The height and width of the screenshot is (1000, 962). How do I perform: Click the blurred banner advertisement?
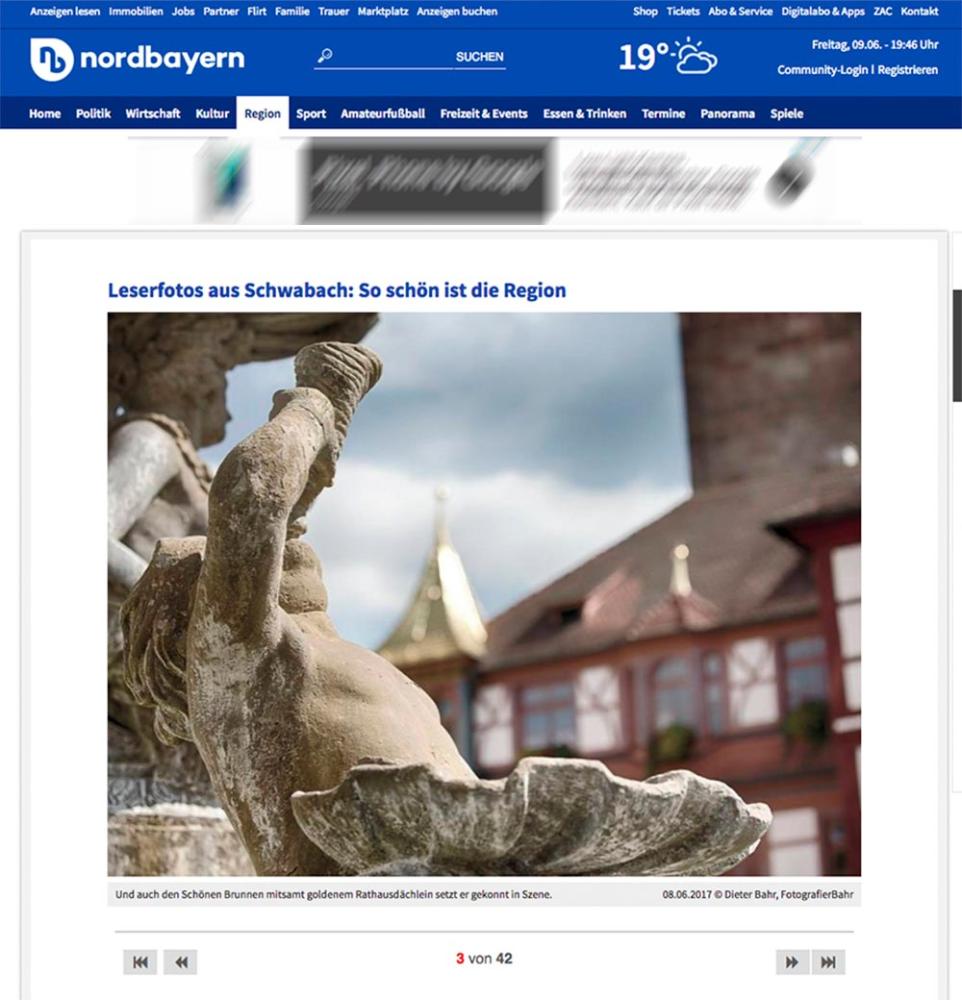pos(495,180)
